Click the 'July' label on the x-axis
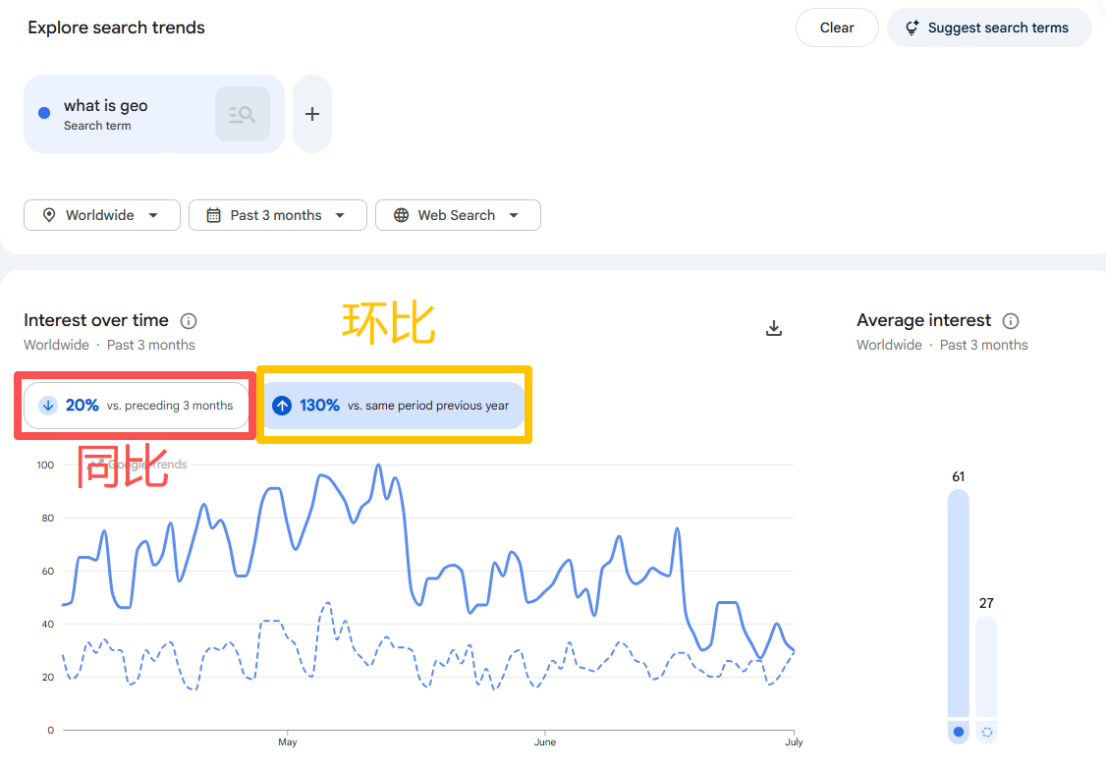 pos(794,742)
